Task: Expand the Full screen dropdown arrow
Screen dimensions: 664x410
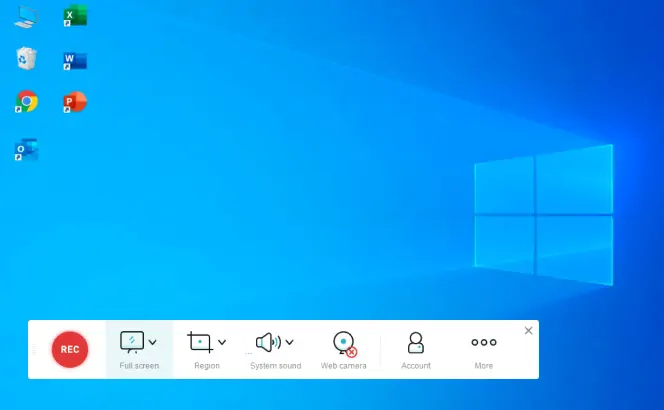Action: [153, 342]
